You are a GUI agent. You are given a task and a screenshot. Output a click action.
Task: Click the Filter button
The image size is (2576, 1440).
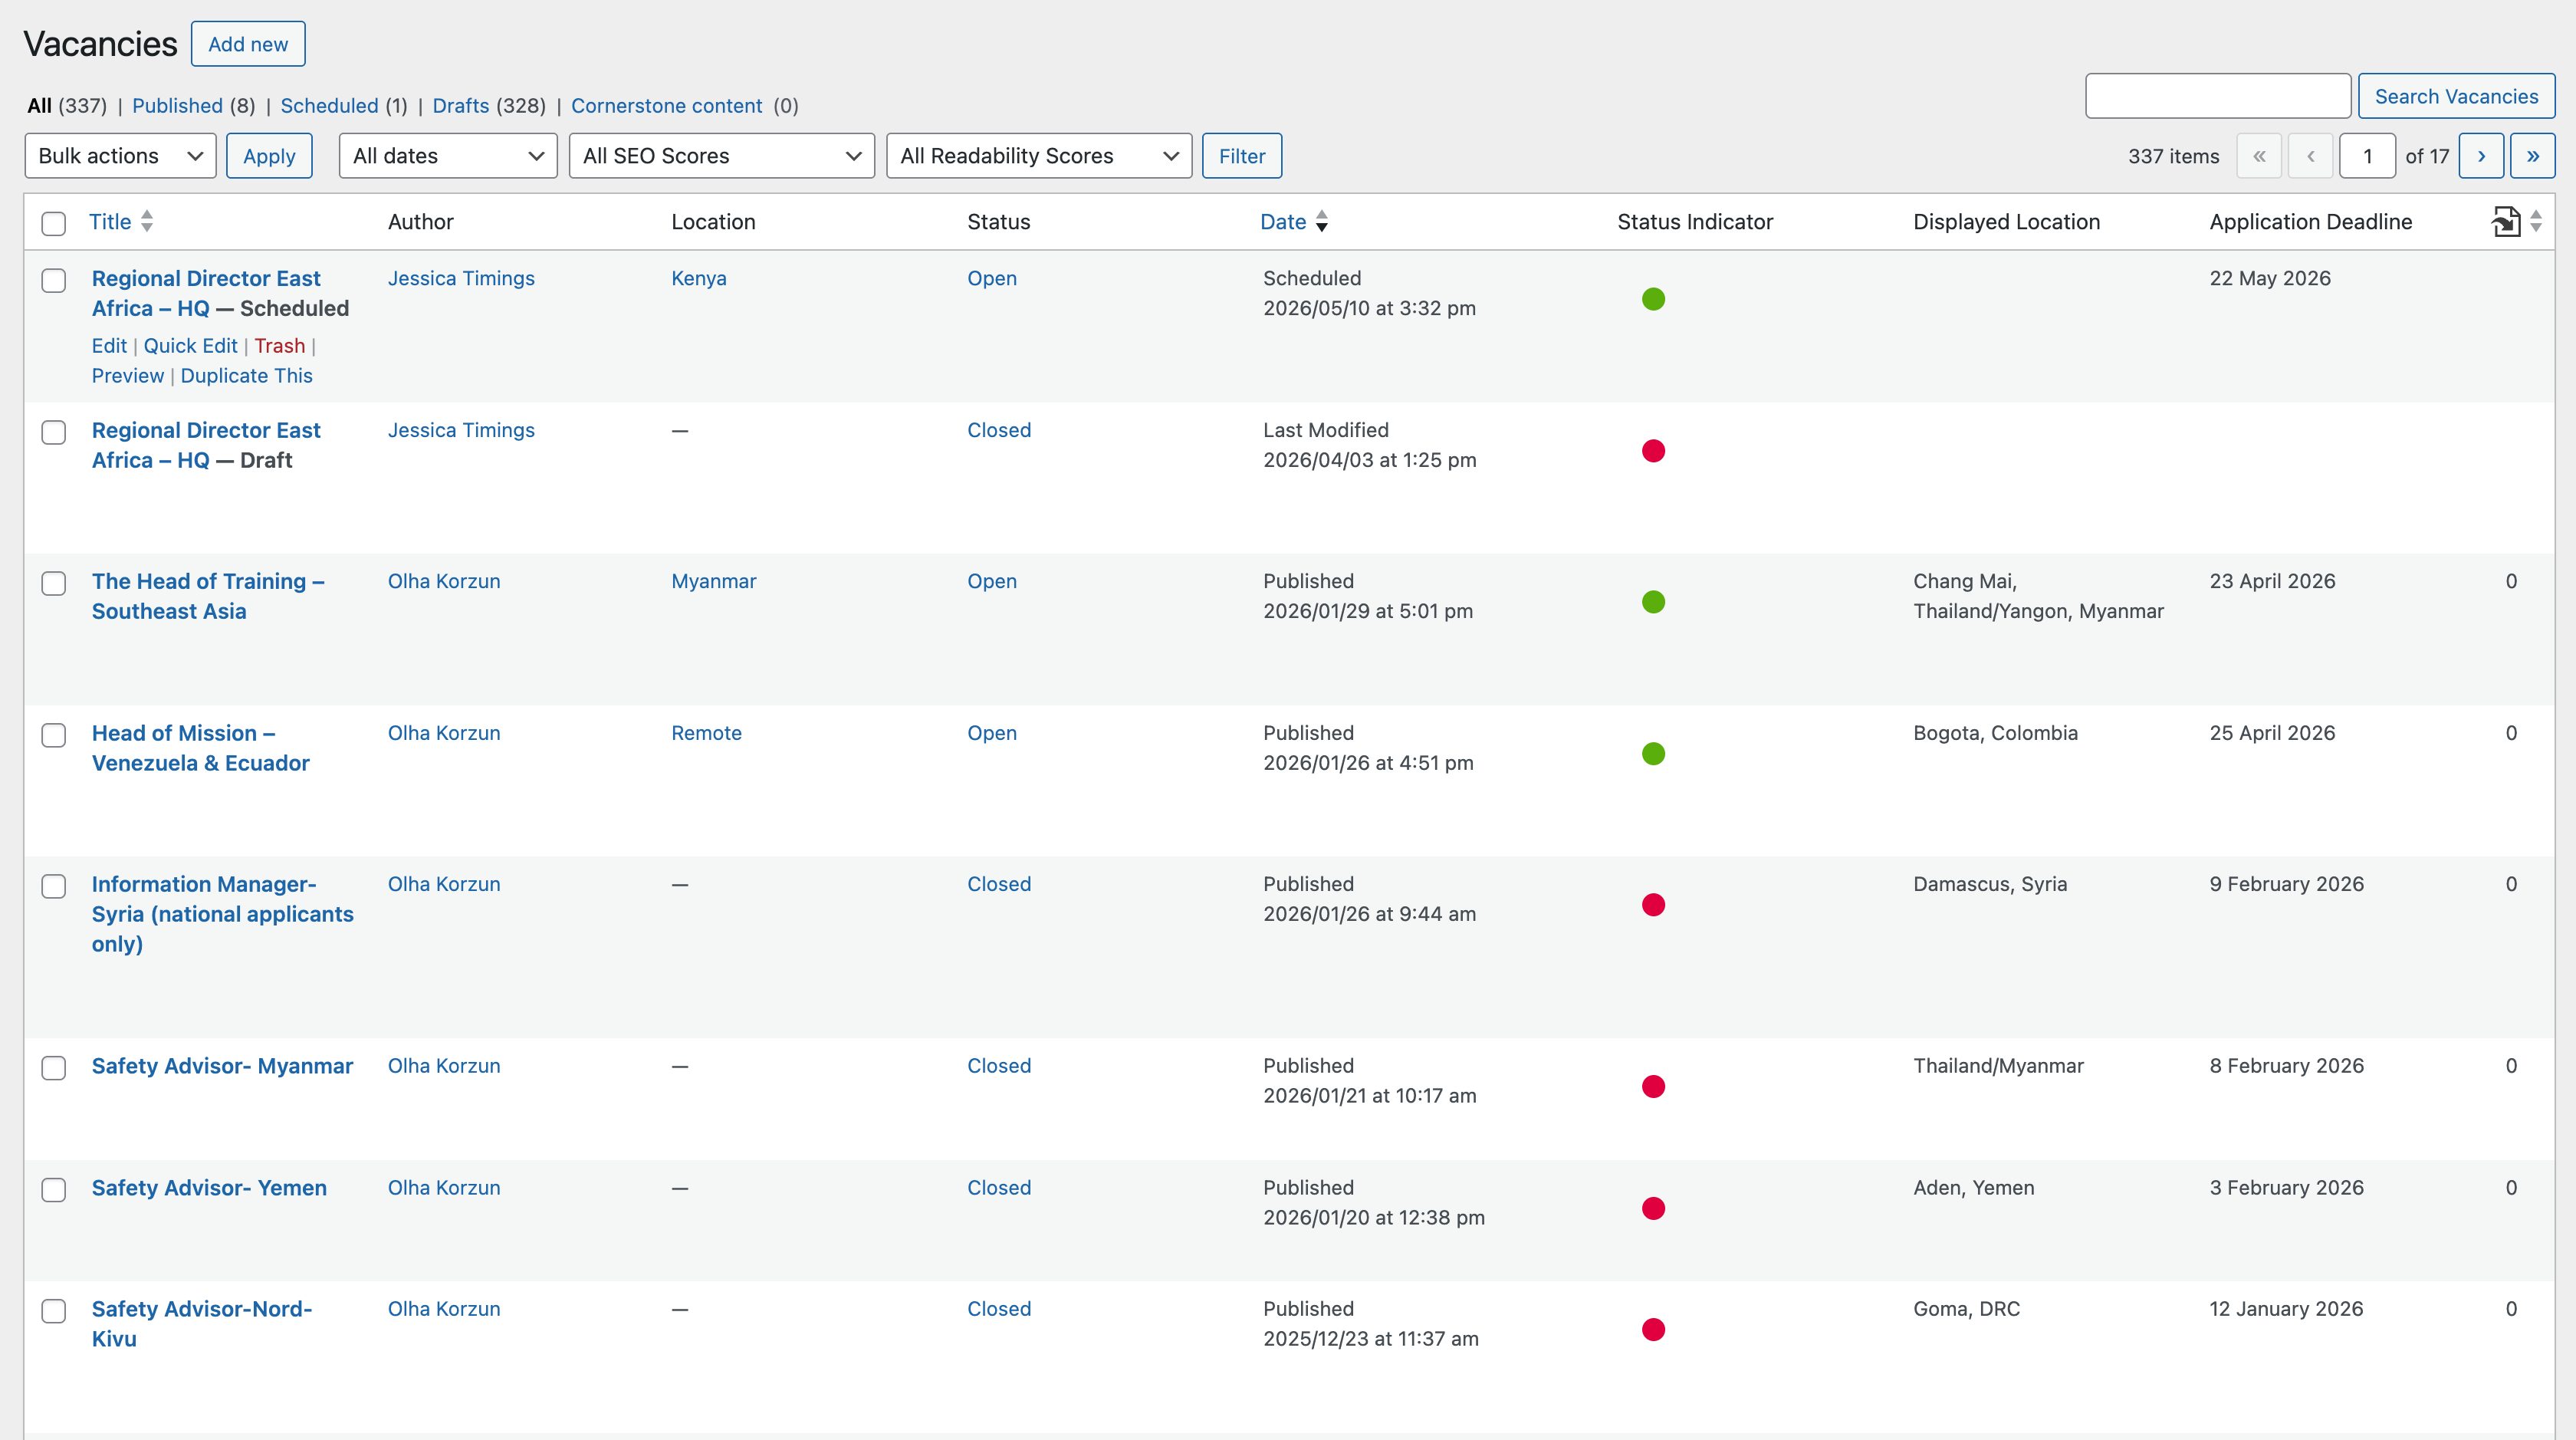point(1242,156)
